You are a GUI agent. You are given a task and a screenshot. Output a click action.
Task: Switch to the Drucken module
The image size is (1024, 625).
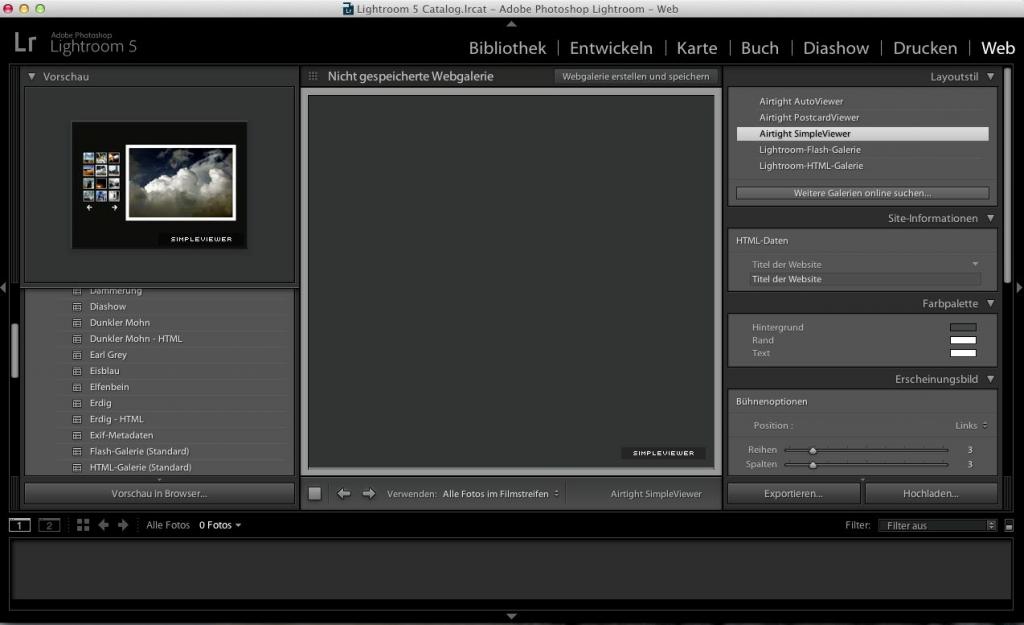tap(925, 48)
